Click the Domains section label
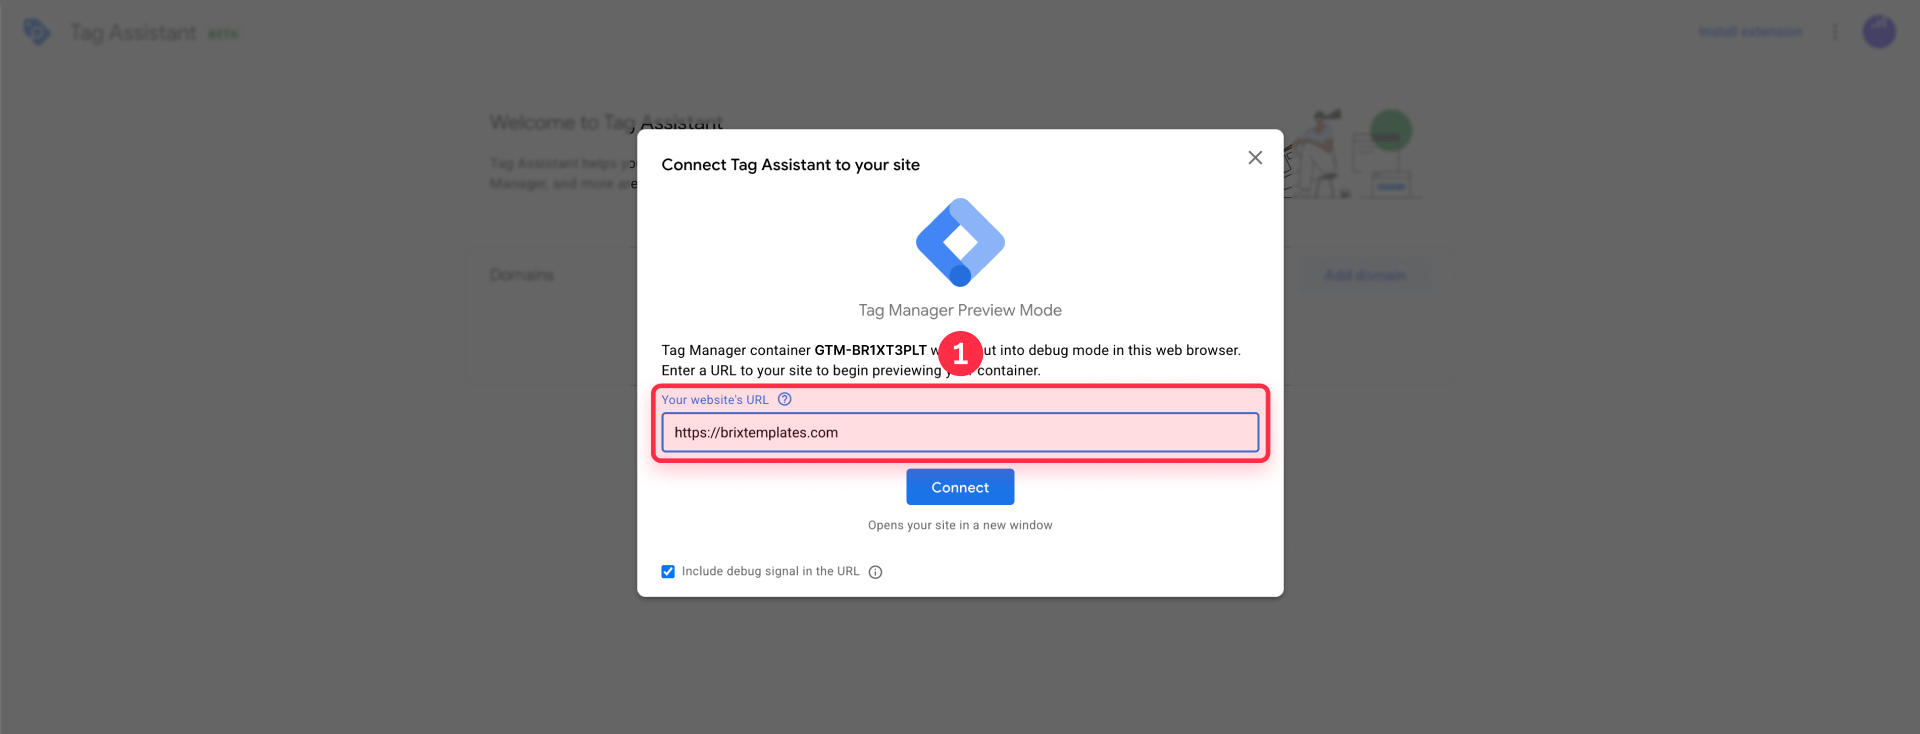This screenshot has width=1920, height=734. point(520,274)
